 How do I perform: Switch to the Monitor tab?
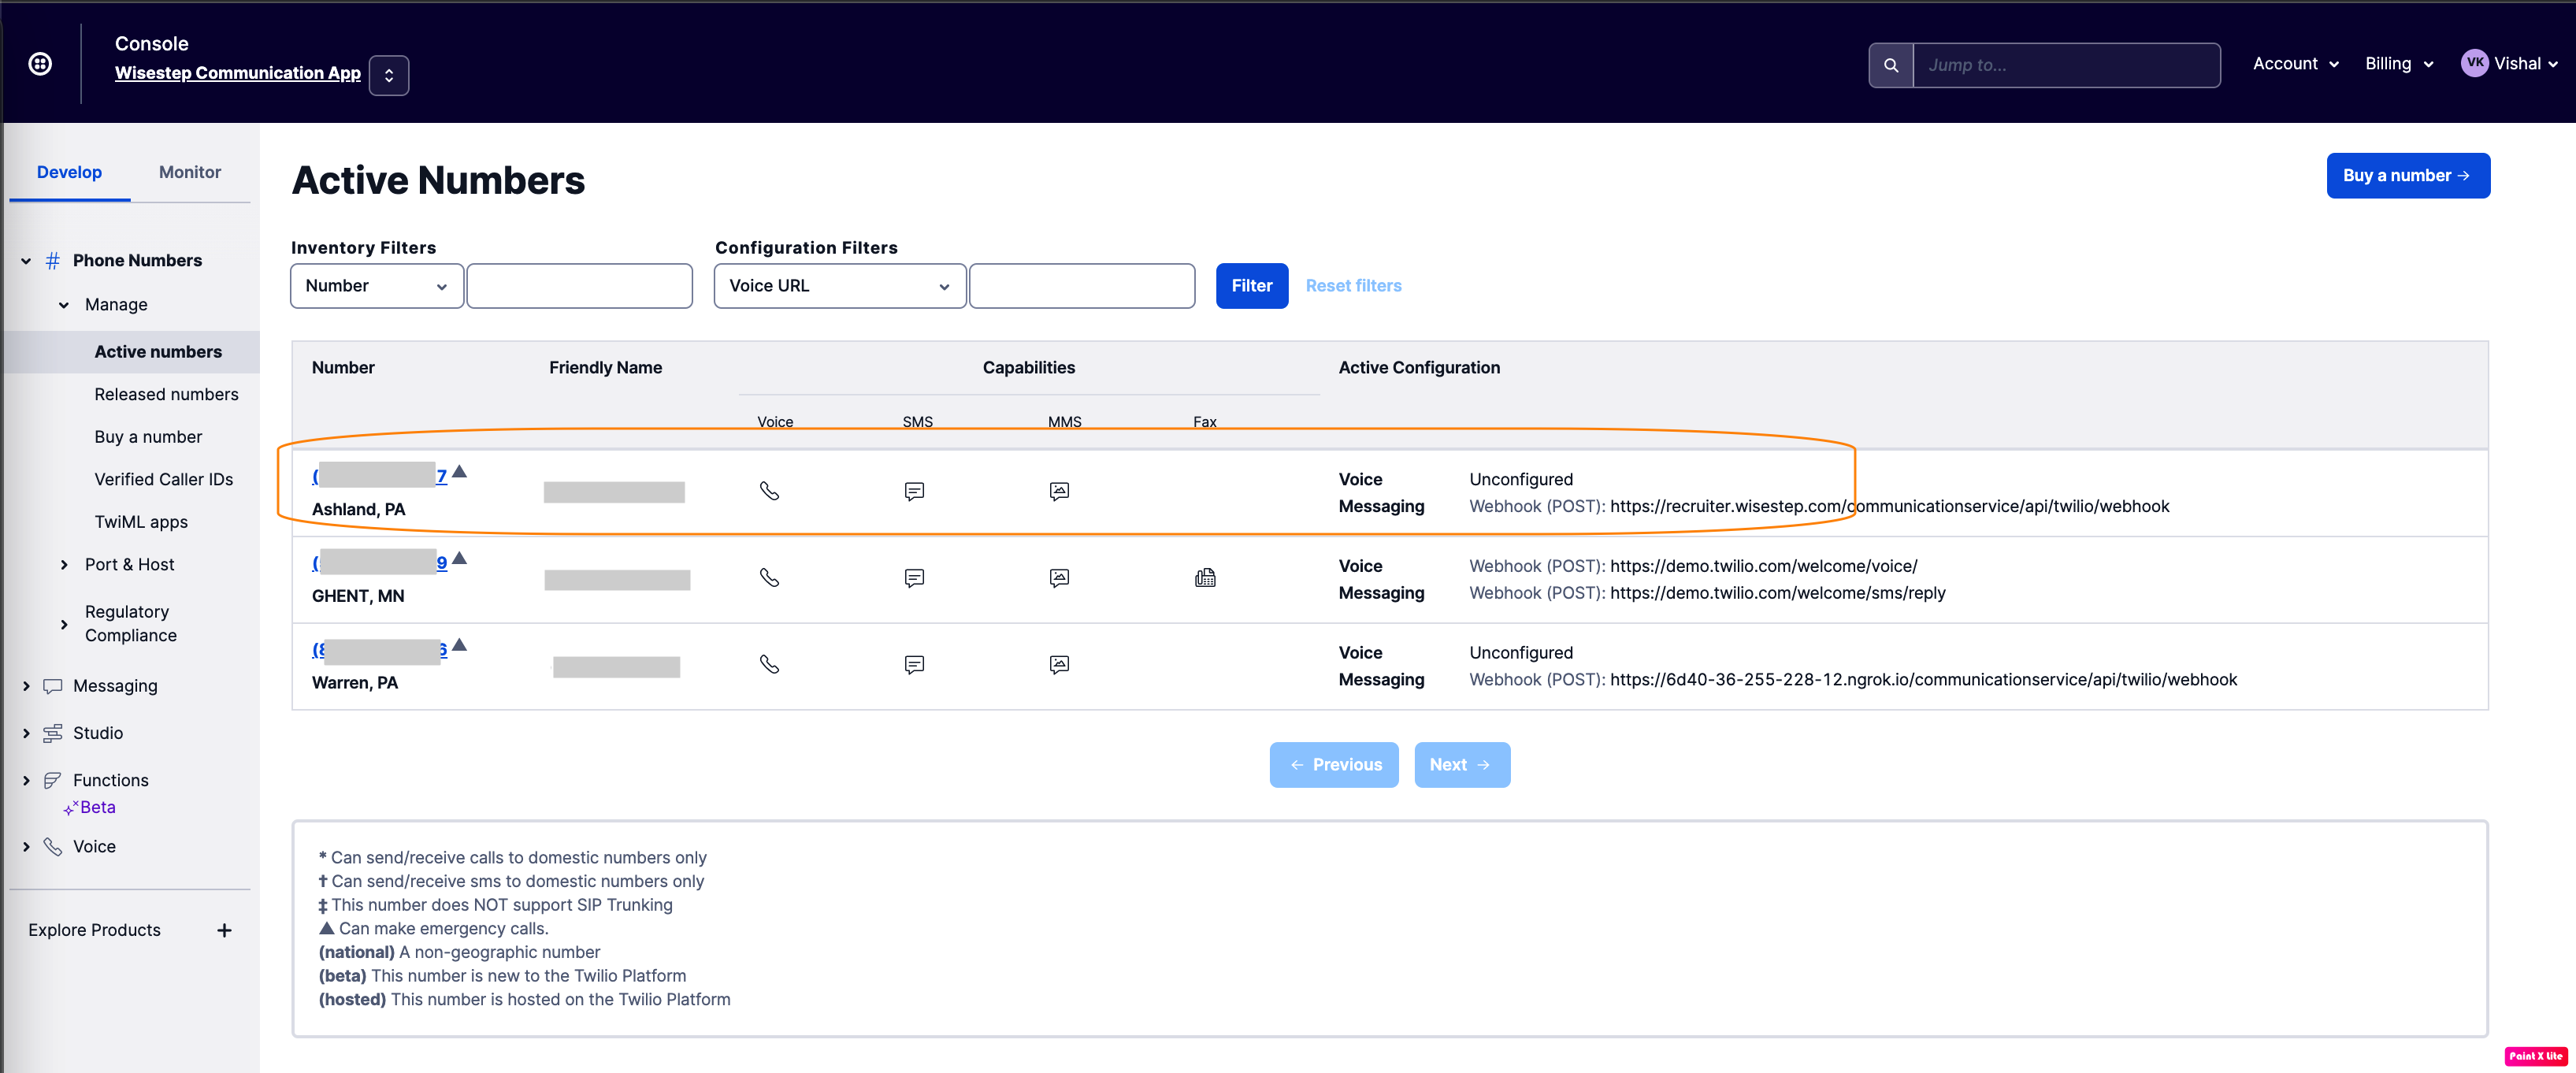(x=190, y=172)
